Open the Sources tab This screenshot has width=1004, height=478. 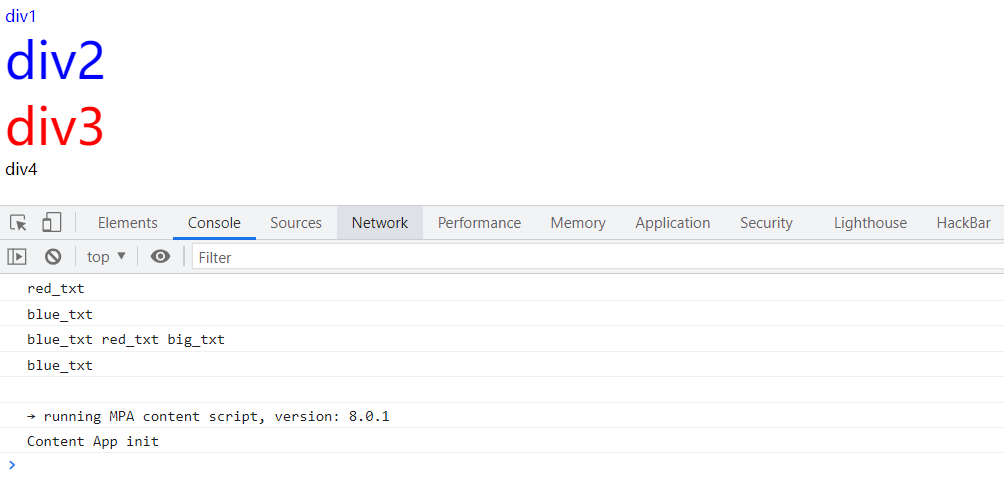point(296,223)
